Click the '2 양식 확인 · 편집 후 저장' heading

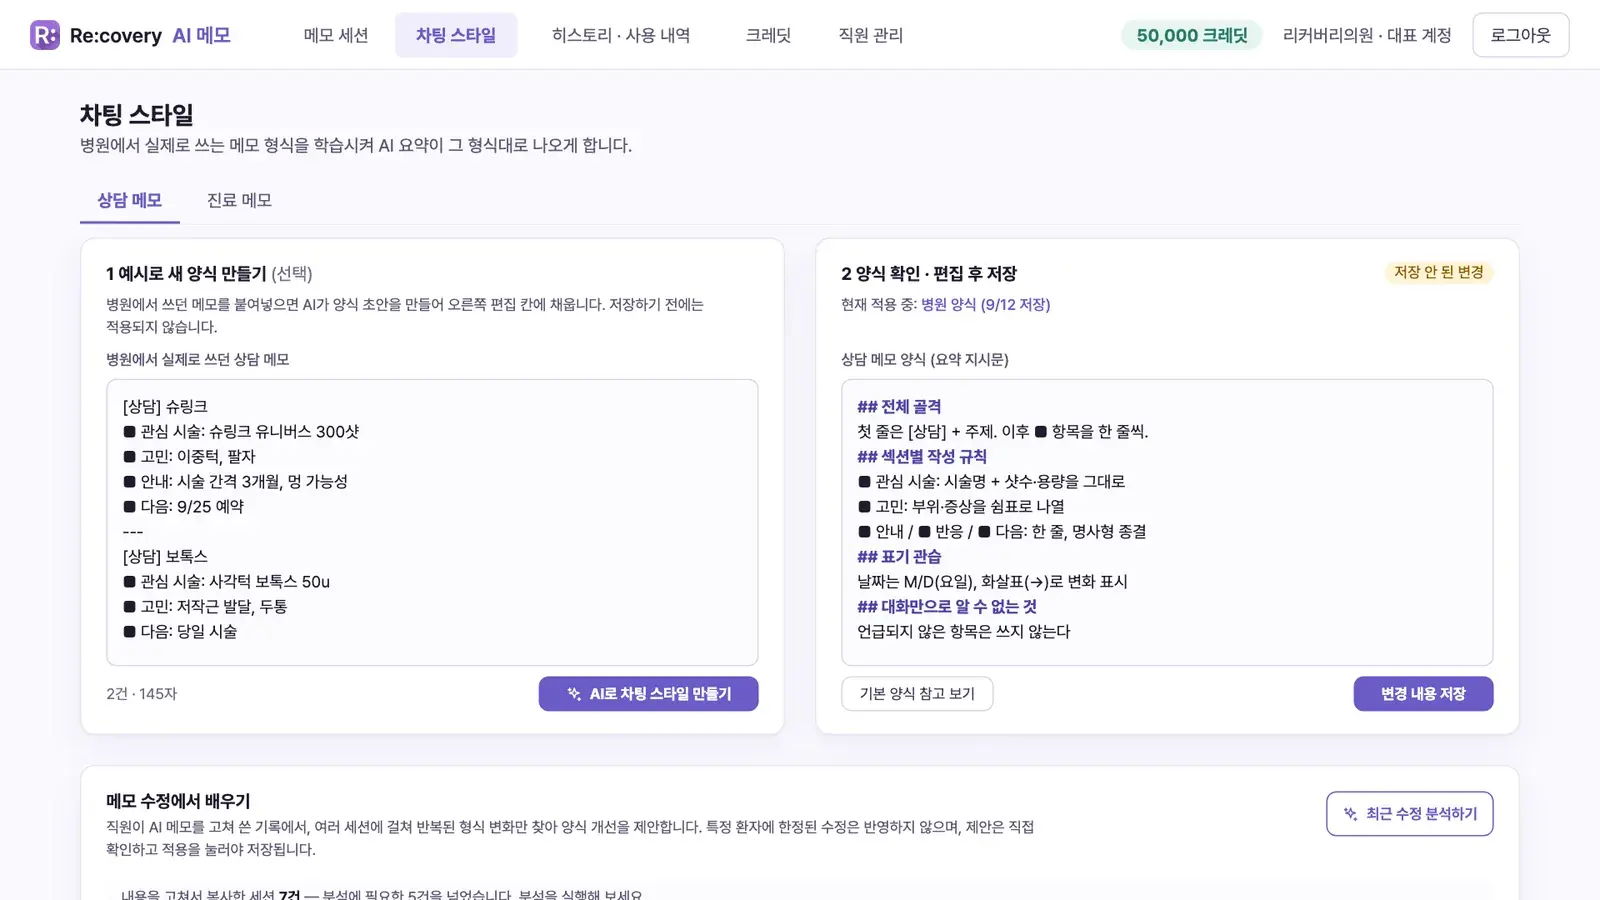[929, 273]
